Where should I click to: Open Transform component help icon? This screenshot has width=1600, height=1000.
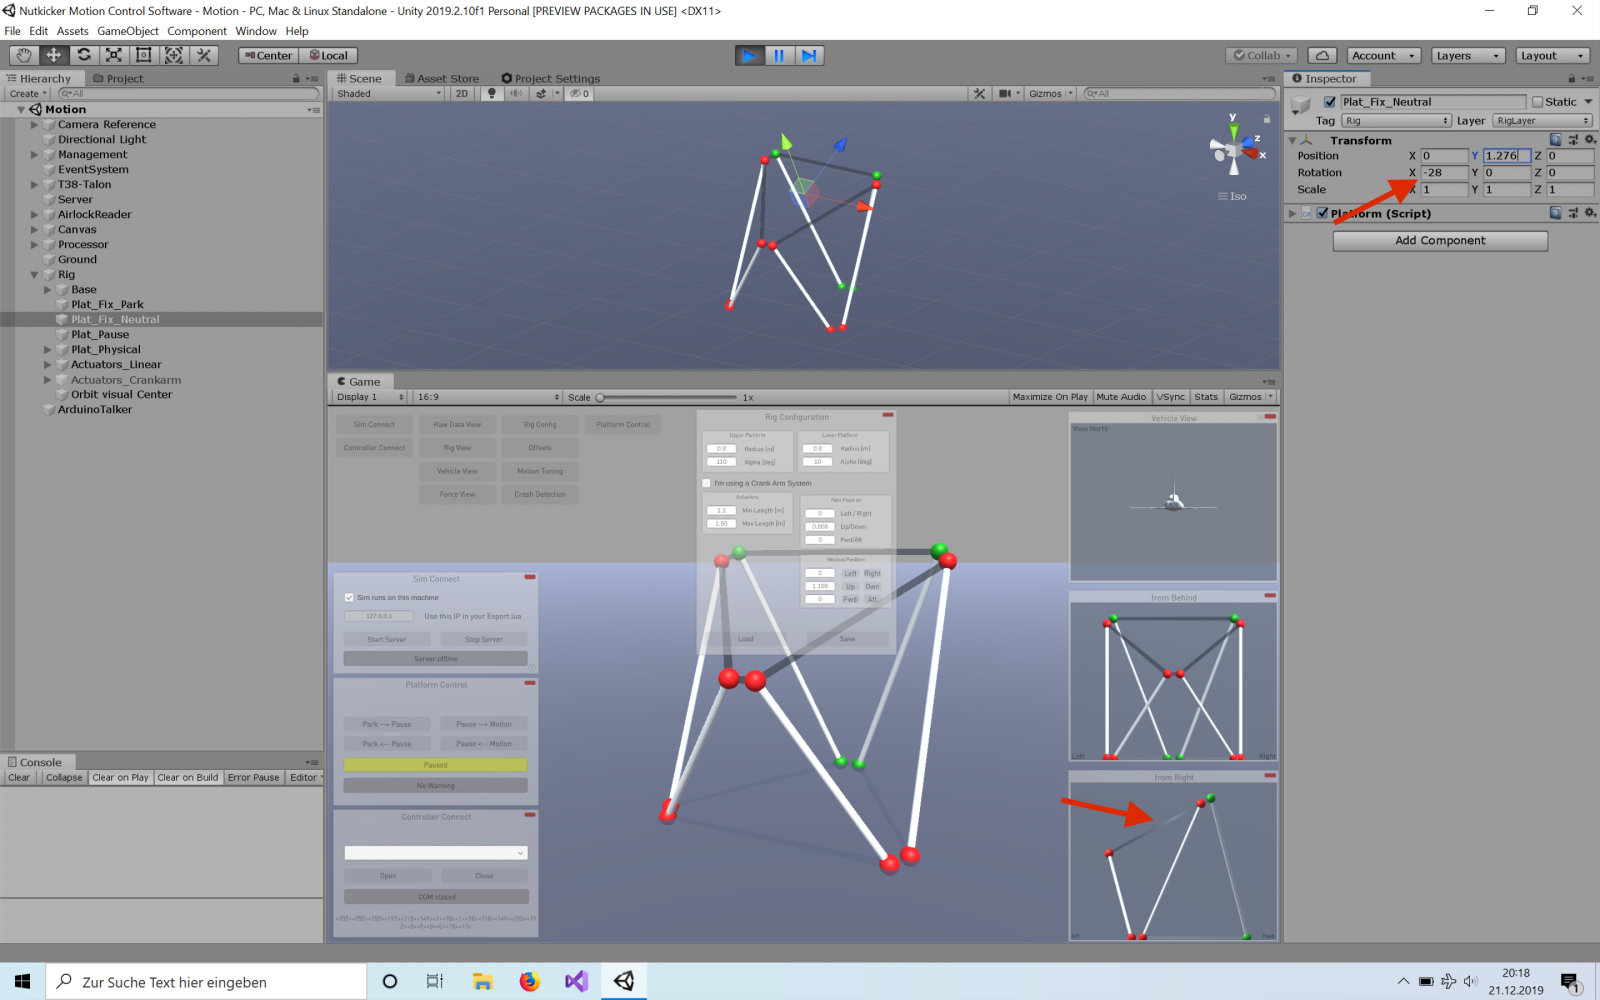point(1555,140)
